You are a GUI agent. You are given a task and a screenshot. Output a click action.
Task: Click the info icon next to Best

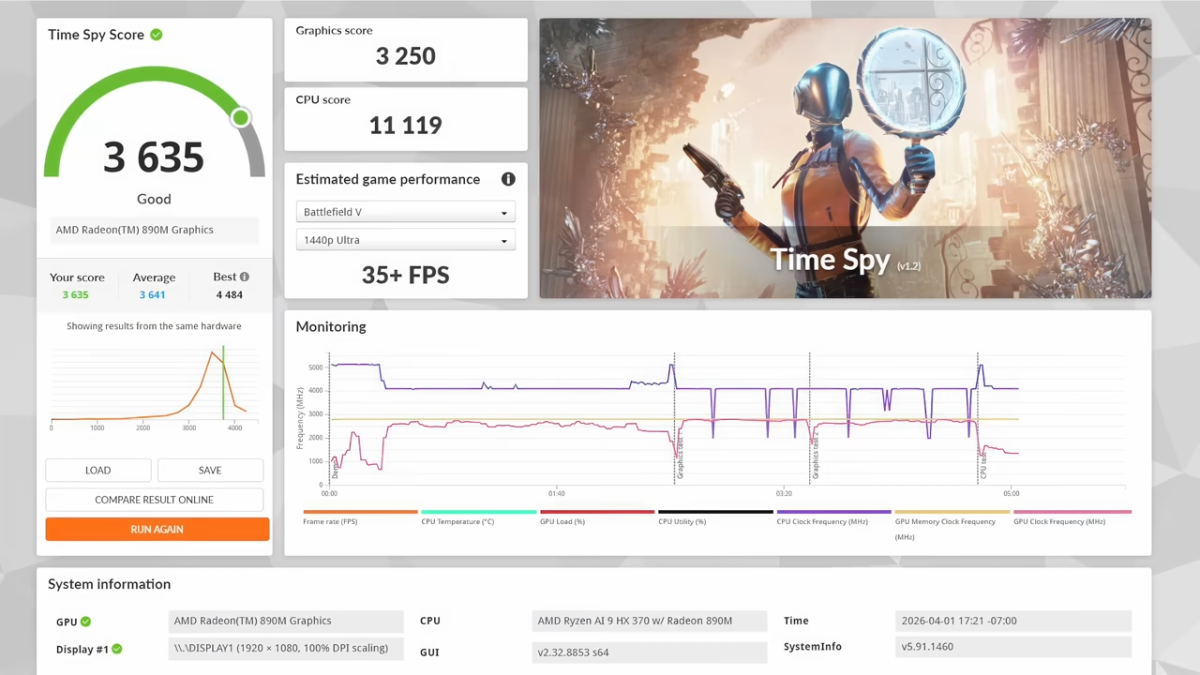click(244, 277)
